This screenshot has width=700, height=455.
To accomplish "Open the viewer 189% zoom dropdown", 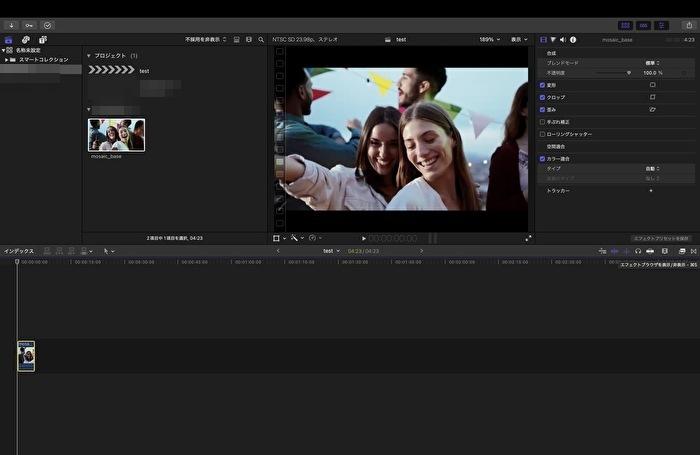I will [x=489, y=39].
